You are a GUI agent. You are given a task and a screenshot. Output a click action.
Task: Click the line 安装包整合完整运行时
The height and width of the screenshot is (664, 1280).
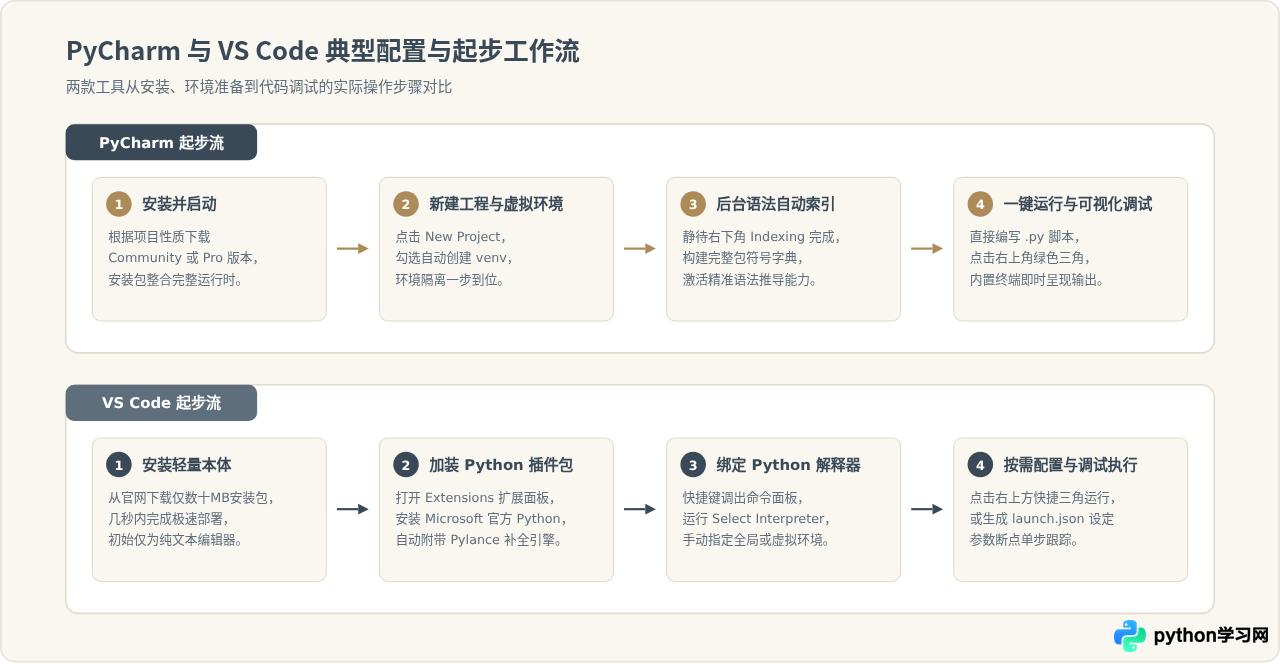click(x=176, y=279)
